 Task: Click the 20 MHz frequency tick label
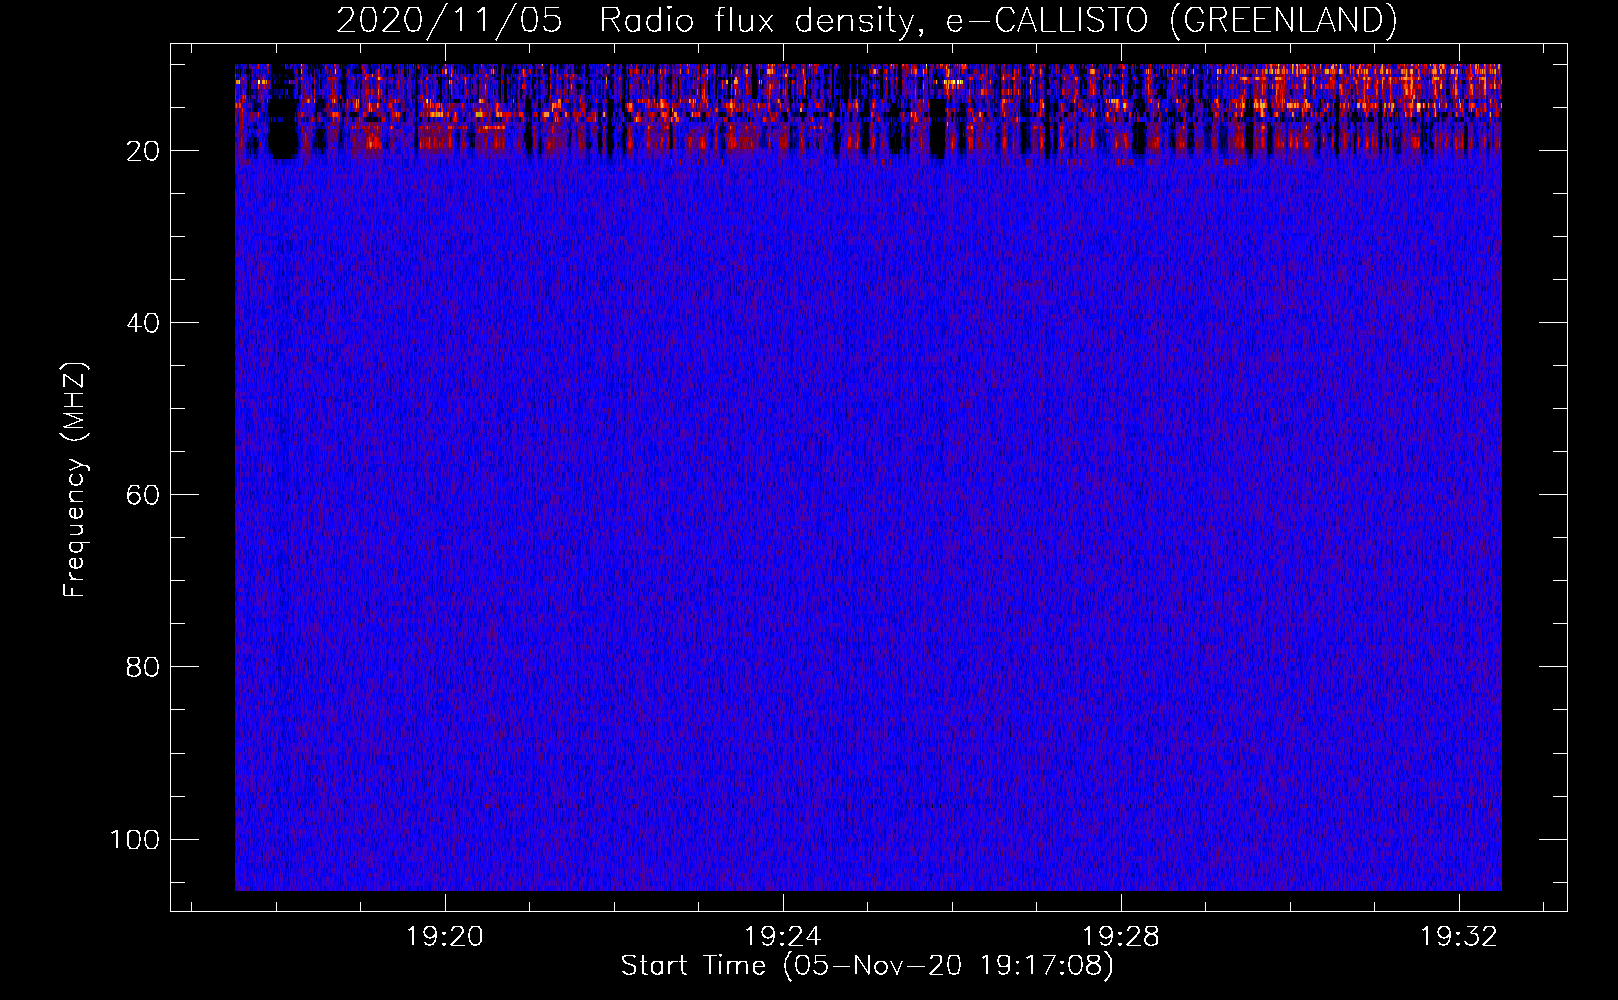(143, 151)
